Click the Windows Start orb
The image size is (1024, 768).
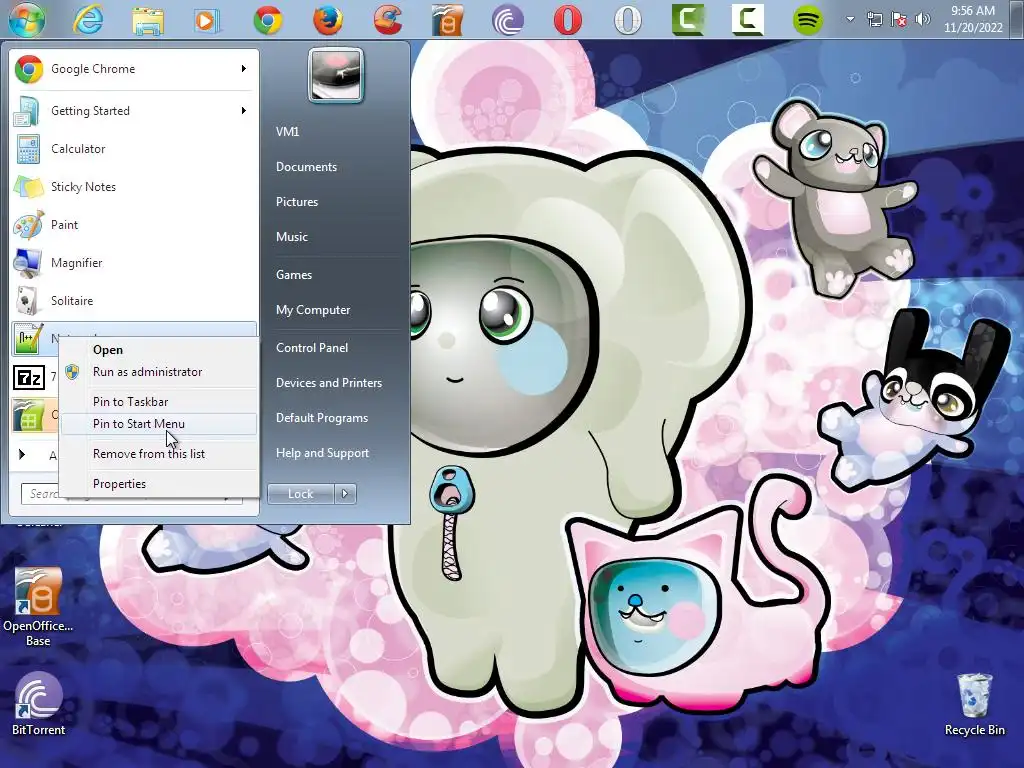[27, 18]
